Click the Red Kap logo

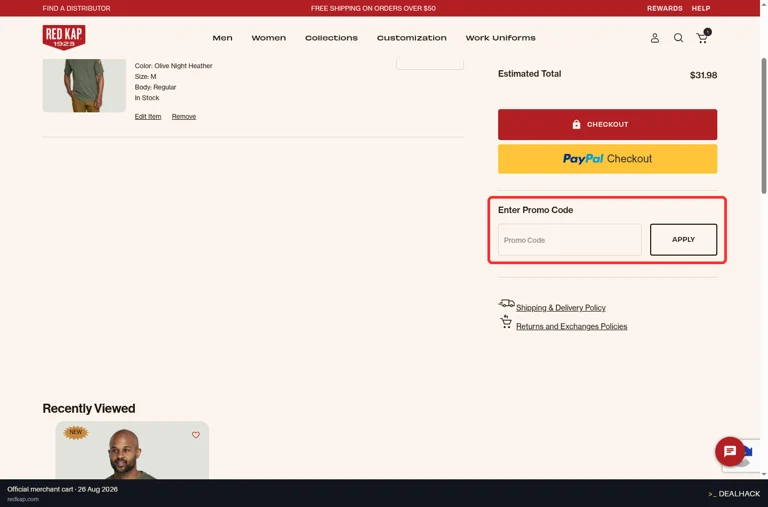tap(64, 37)
